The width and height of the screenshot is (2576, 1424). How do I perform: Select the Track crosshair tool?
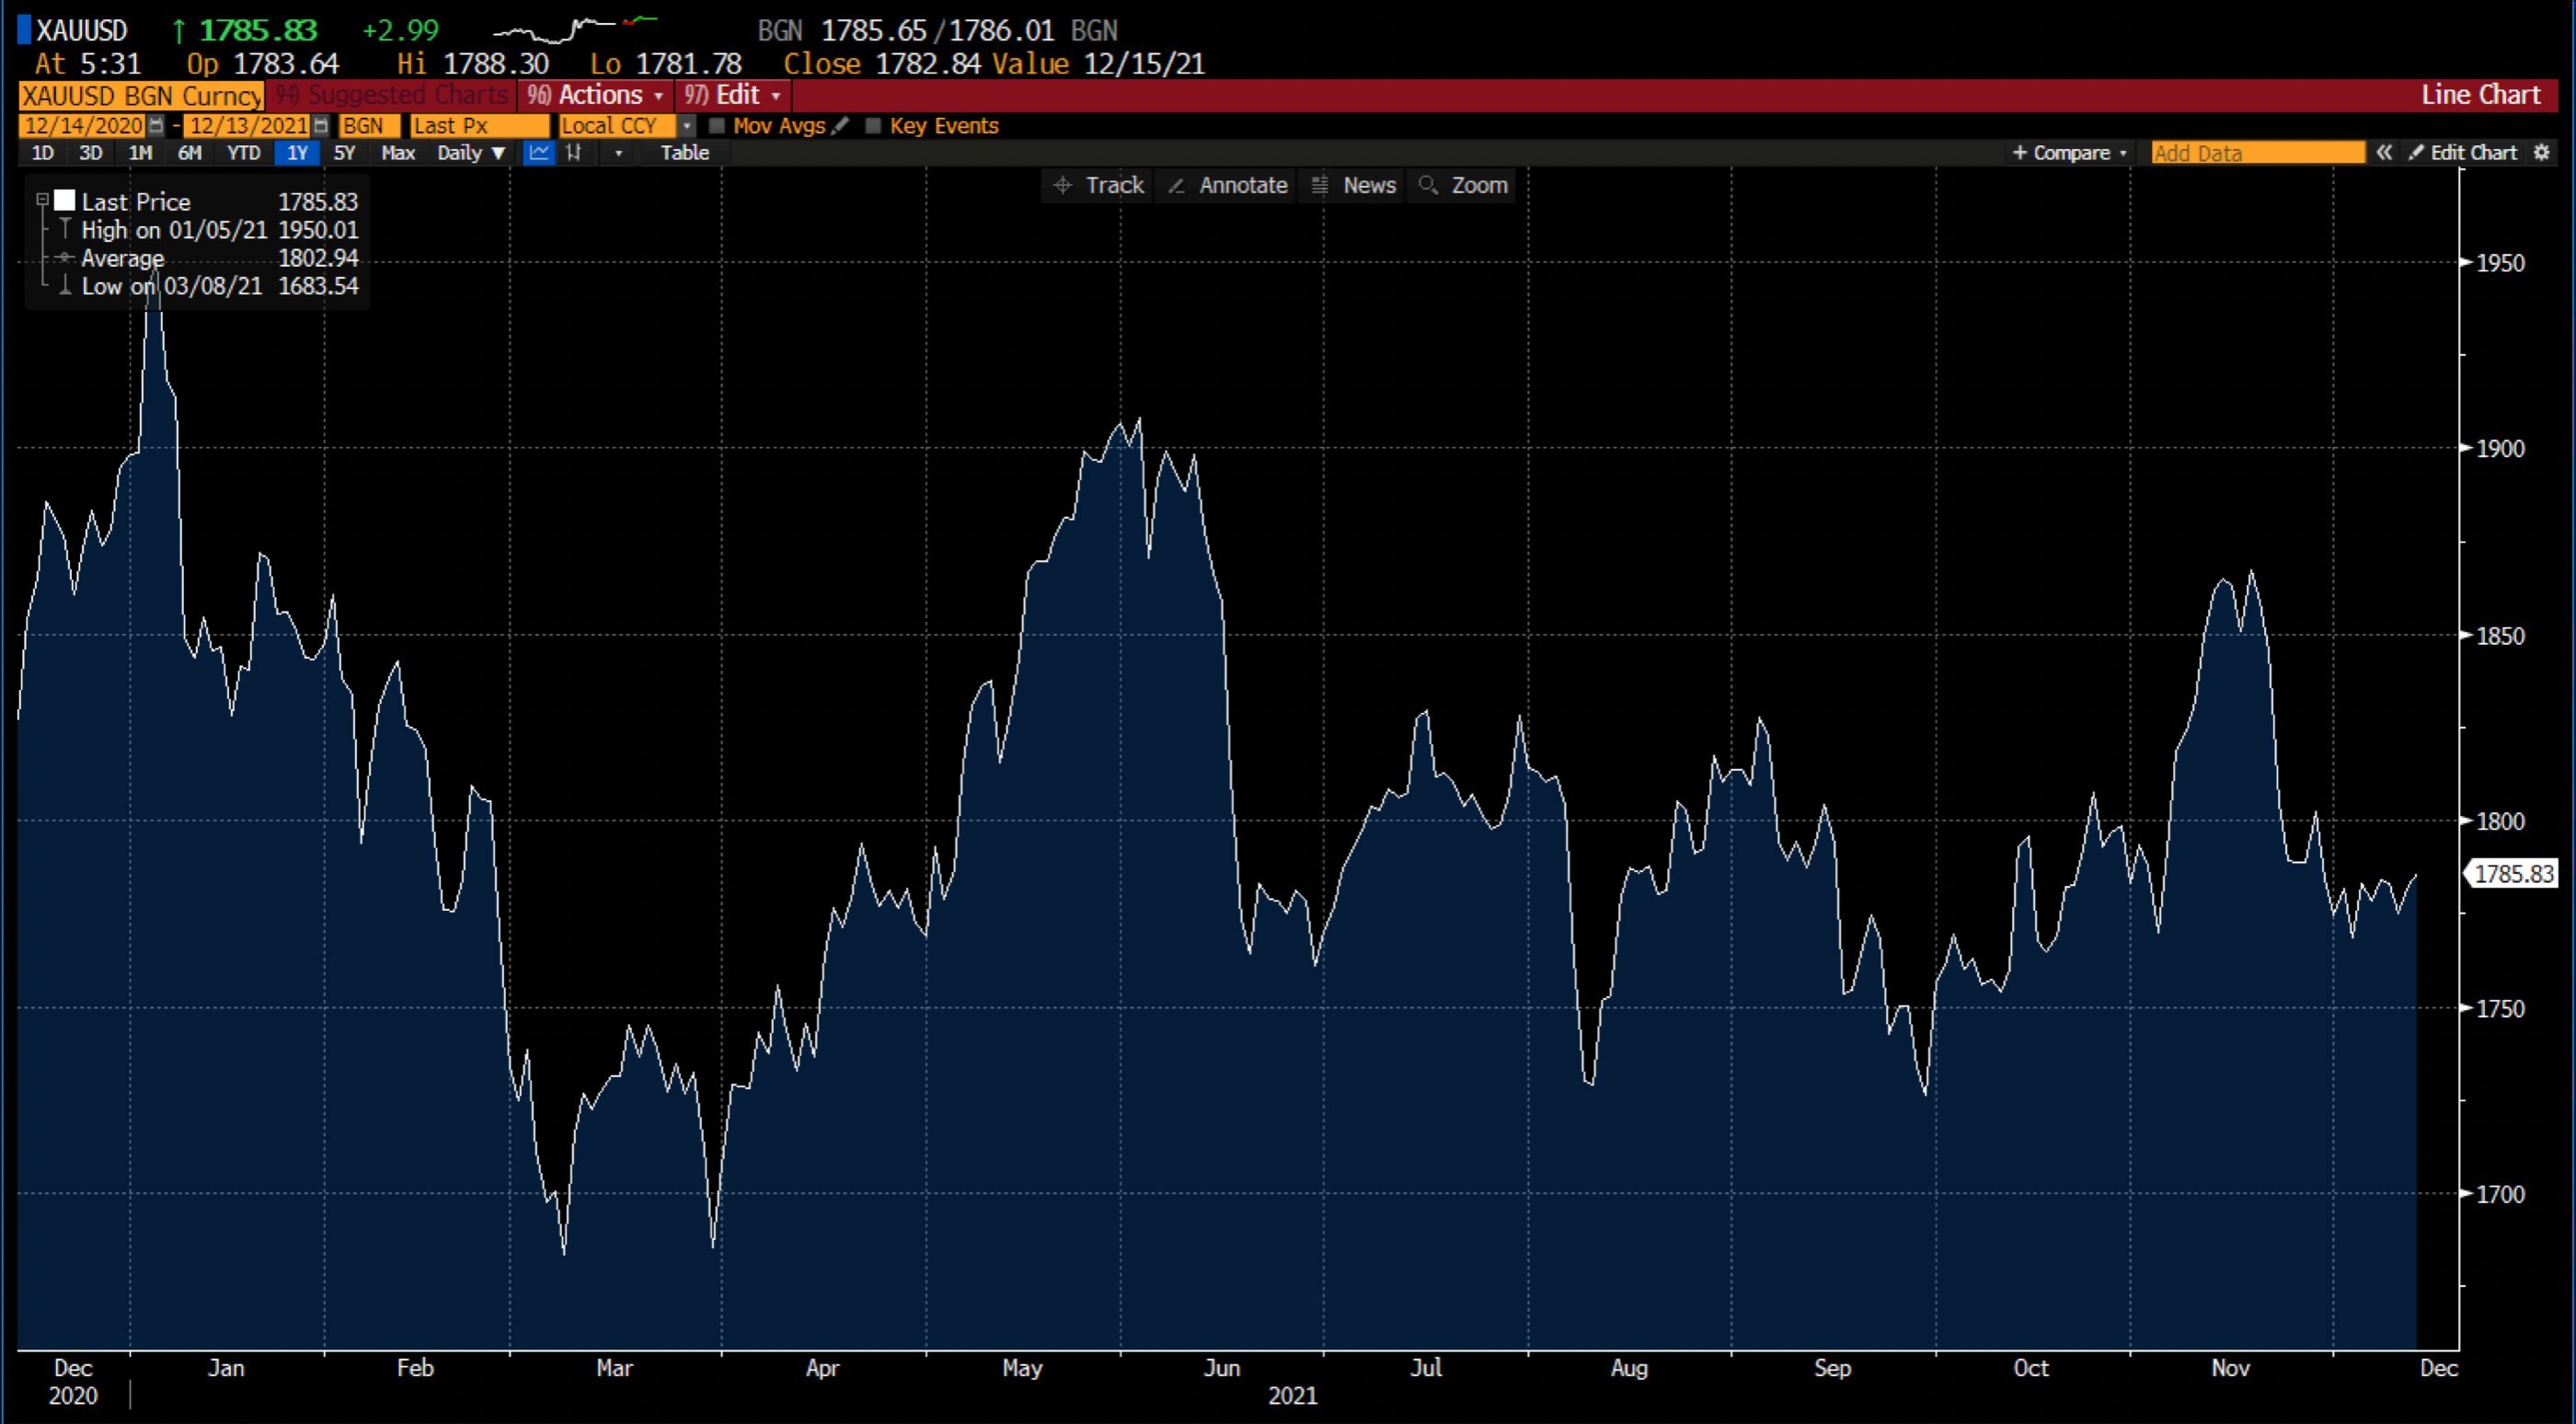[x=1096, y=185]
